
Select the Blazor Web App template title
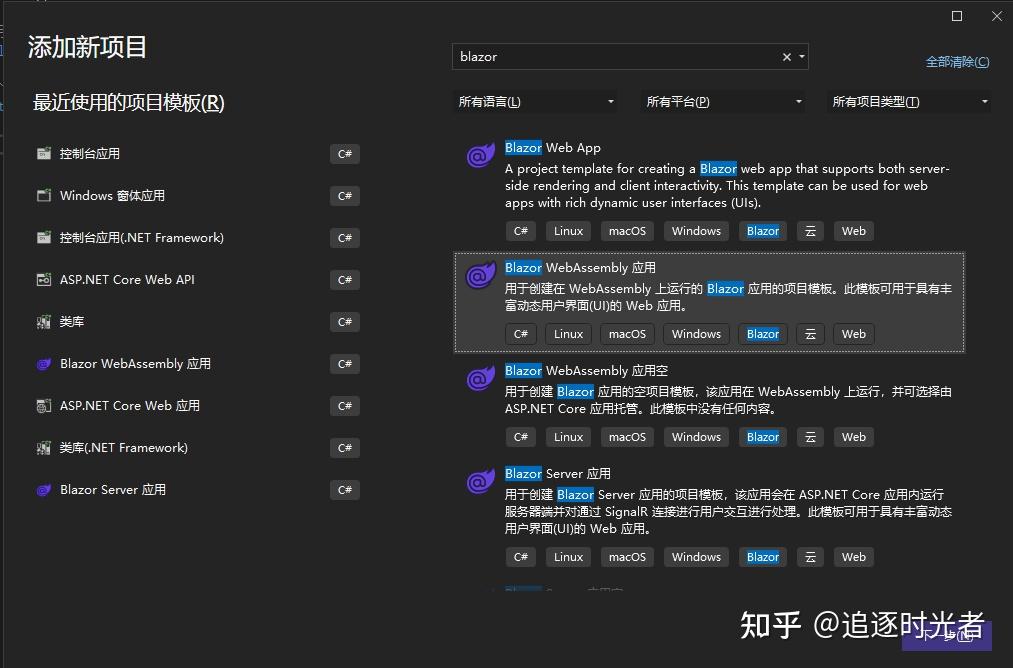552,148
